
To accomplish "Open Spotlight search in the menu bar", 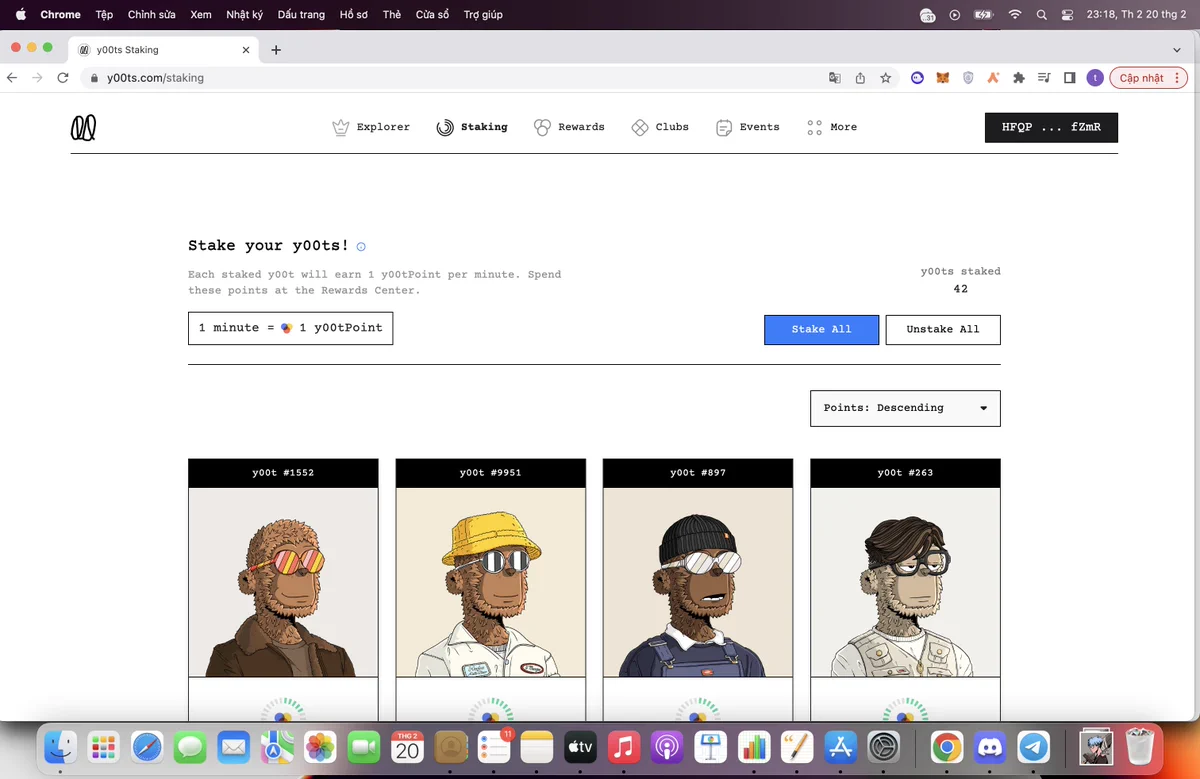I will coord(1041,15).
